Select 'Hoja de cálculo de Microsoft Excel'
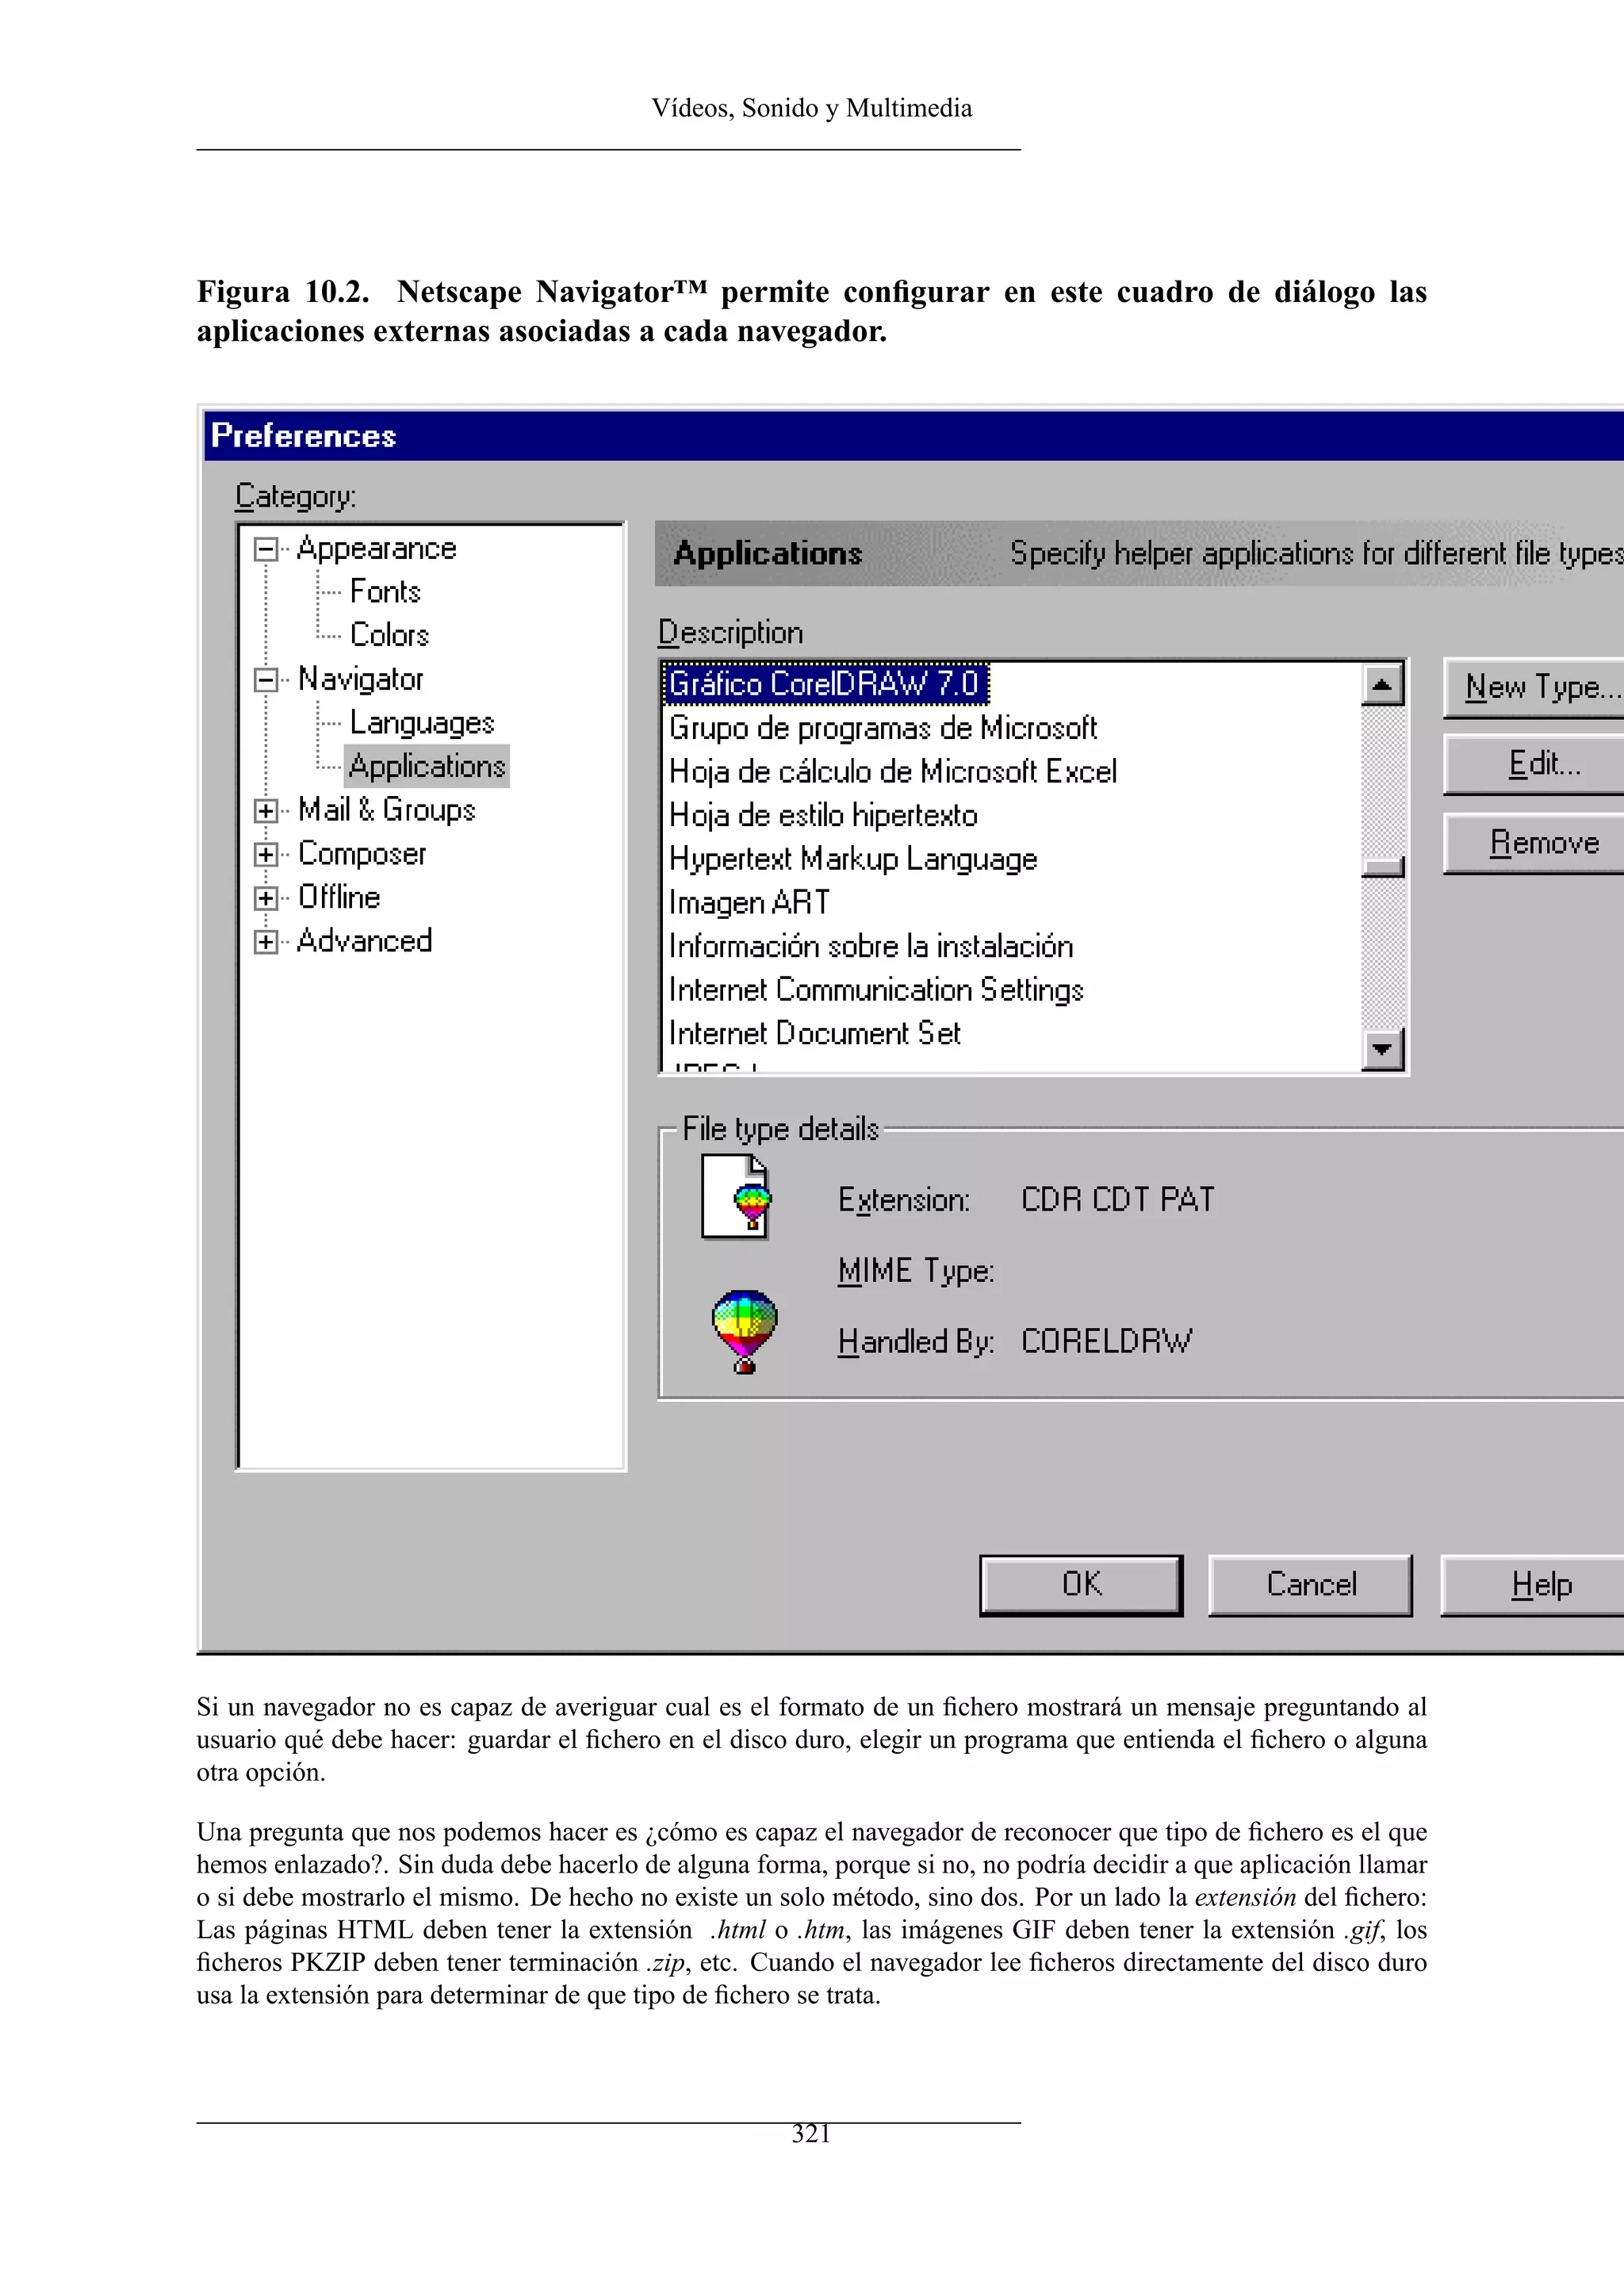Screen dimensions: 1624x2296 pyautogui.click(x=893, y=772)
